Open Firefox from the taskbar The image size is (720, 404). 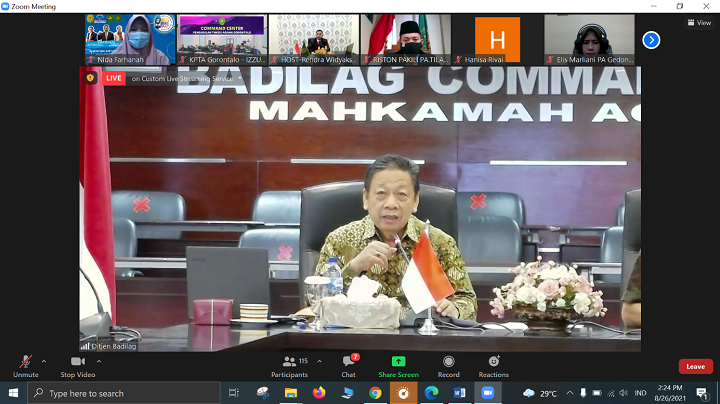(319, 393)
